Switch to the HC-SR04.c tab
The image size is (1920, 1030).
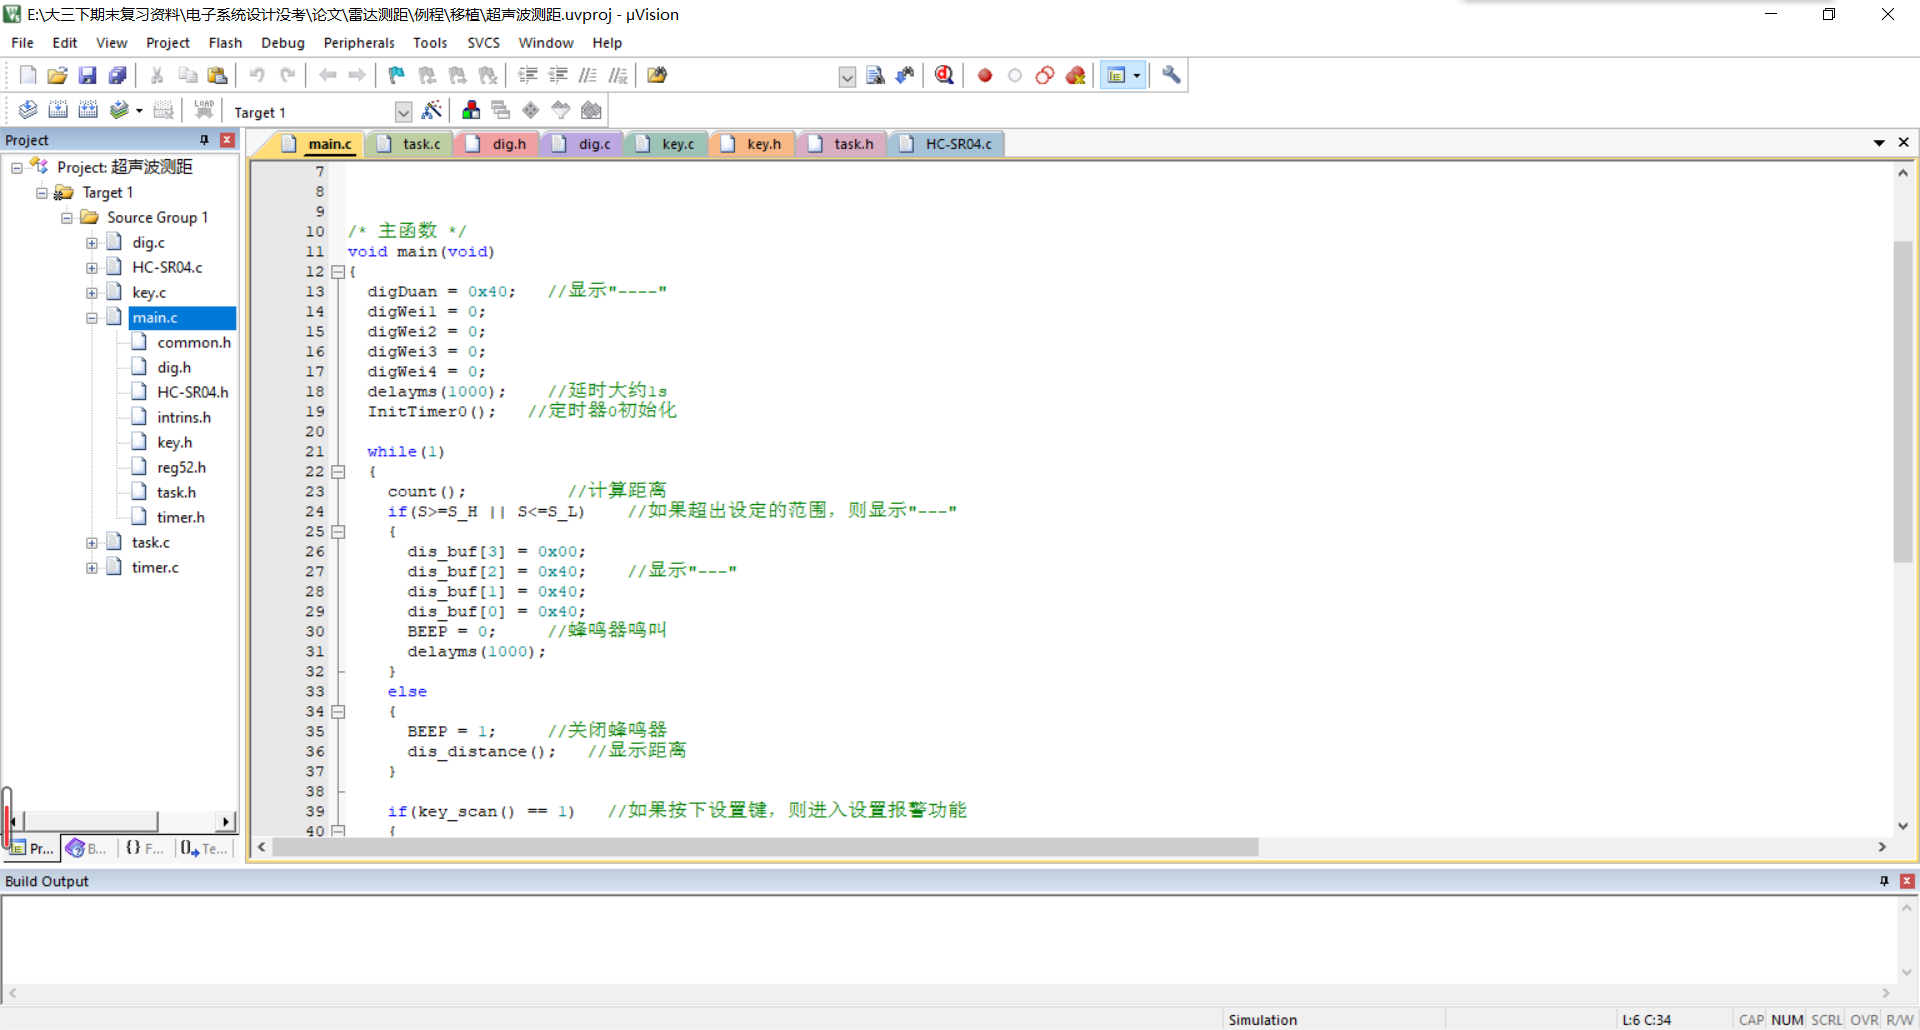957,144
